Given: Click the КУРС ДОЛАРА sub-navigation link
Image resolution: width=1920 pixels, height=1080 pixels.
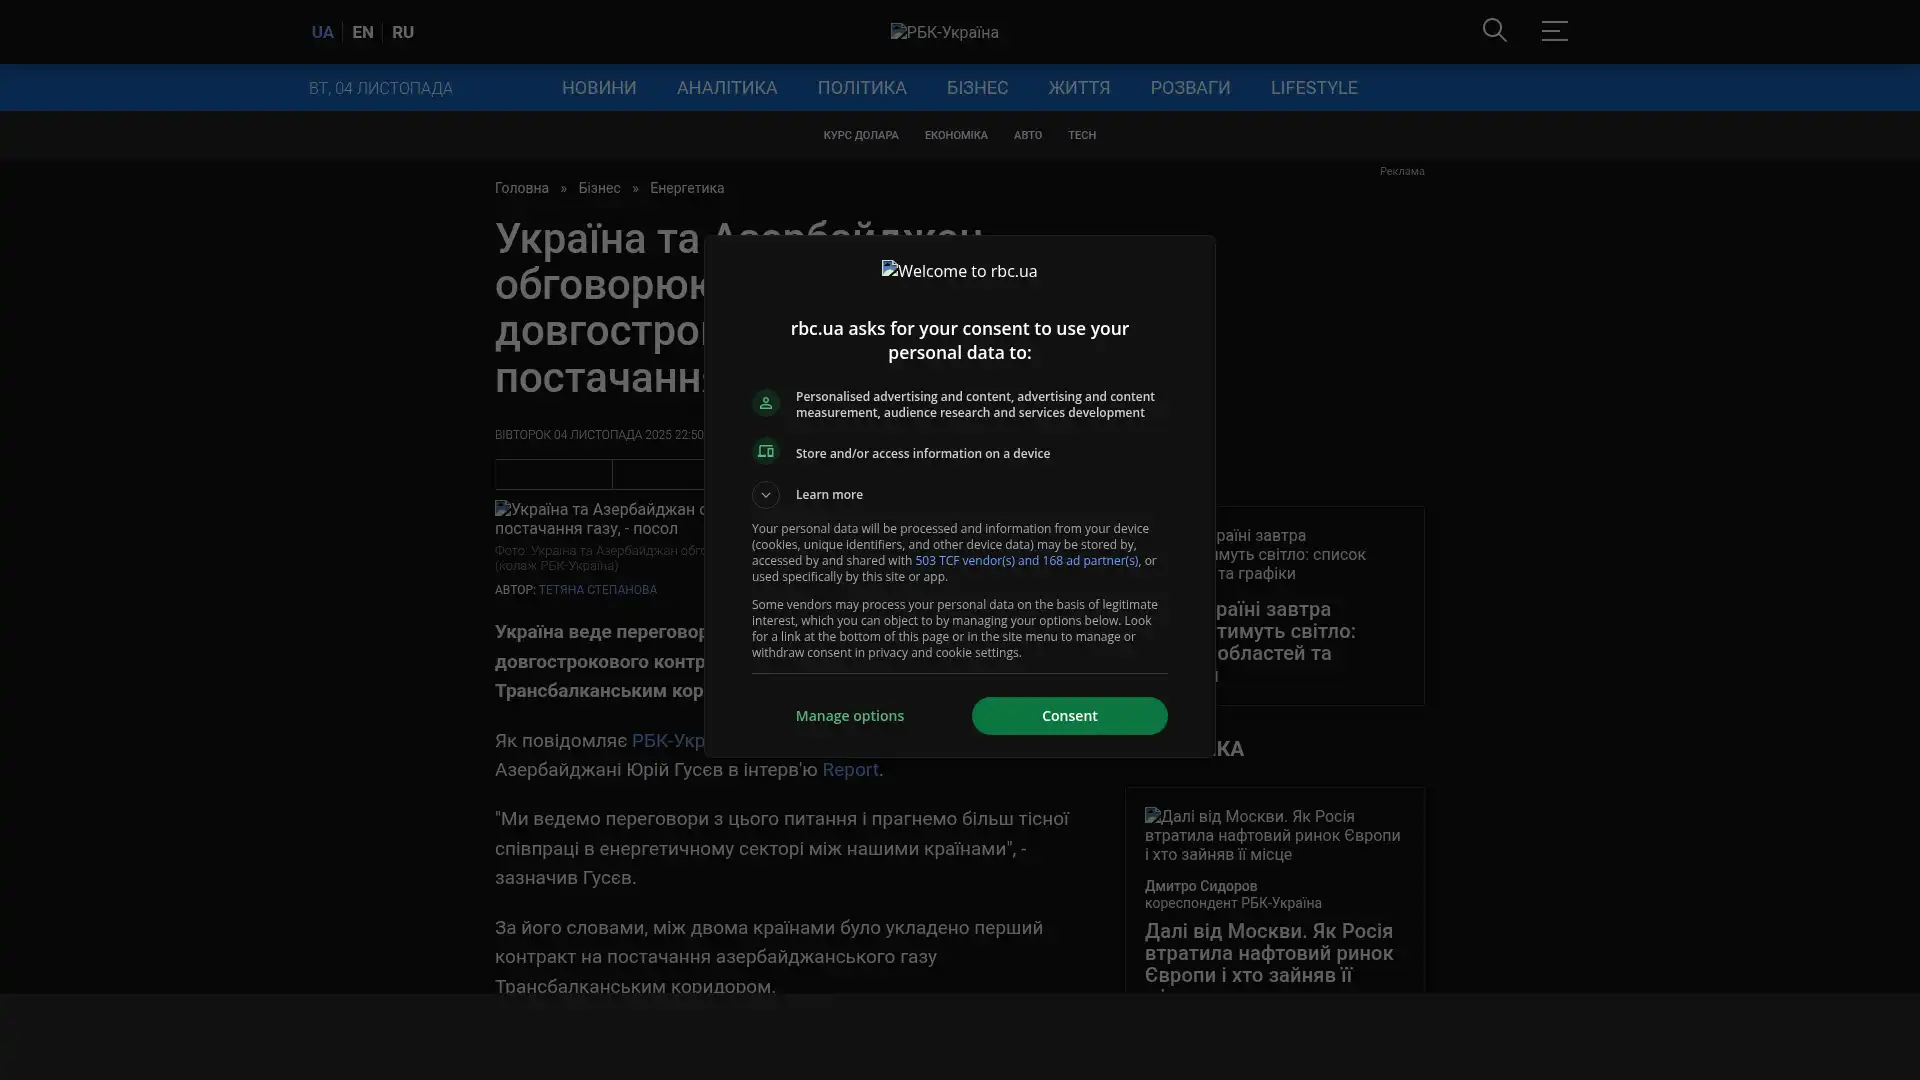Looking at the screenshot, I should coord(860,135).
